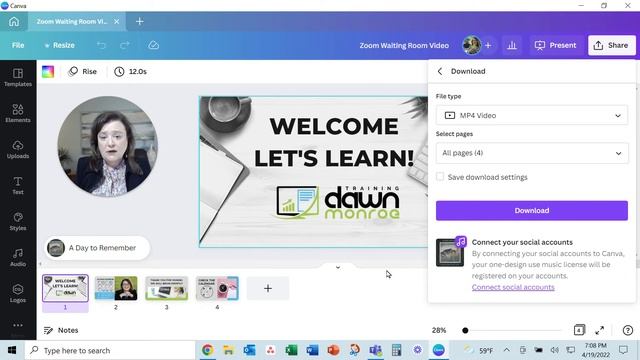Show hidden system tray icons
Image resolution: width=640 pixels, height=360 pixels.
507,350
